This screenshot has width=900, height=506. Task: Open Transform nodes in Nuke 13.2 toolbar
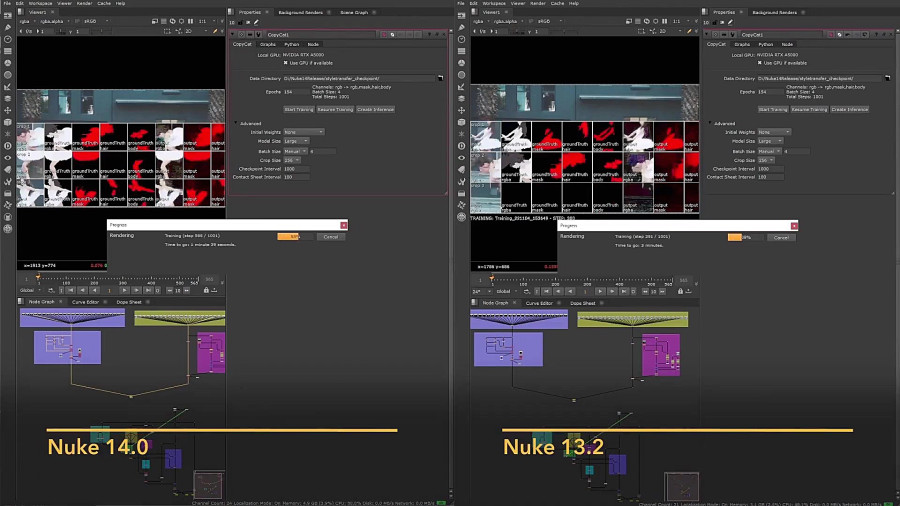pos(461,110)
